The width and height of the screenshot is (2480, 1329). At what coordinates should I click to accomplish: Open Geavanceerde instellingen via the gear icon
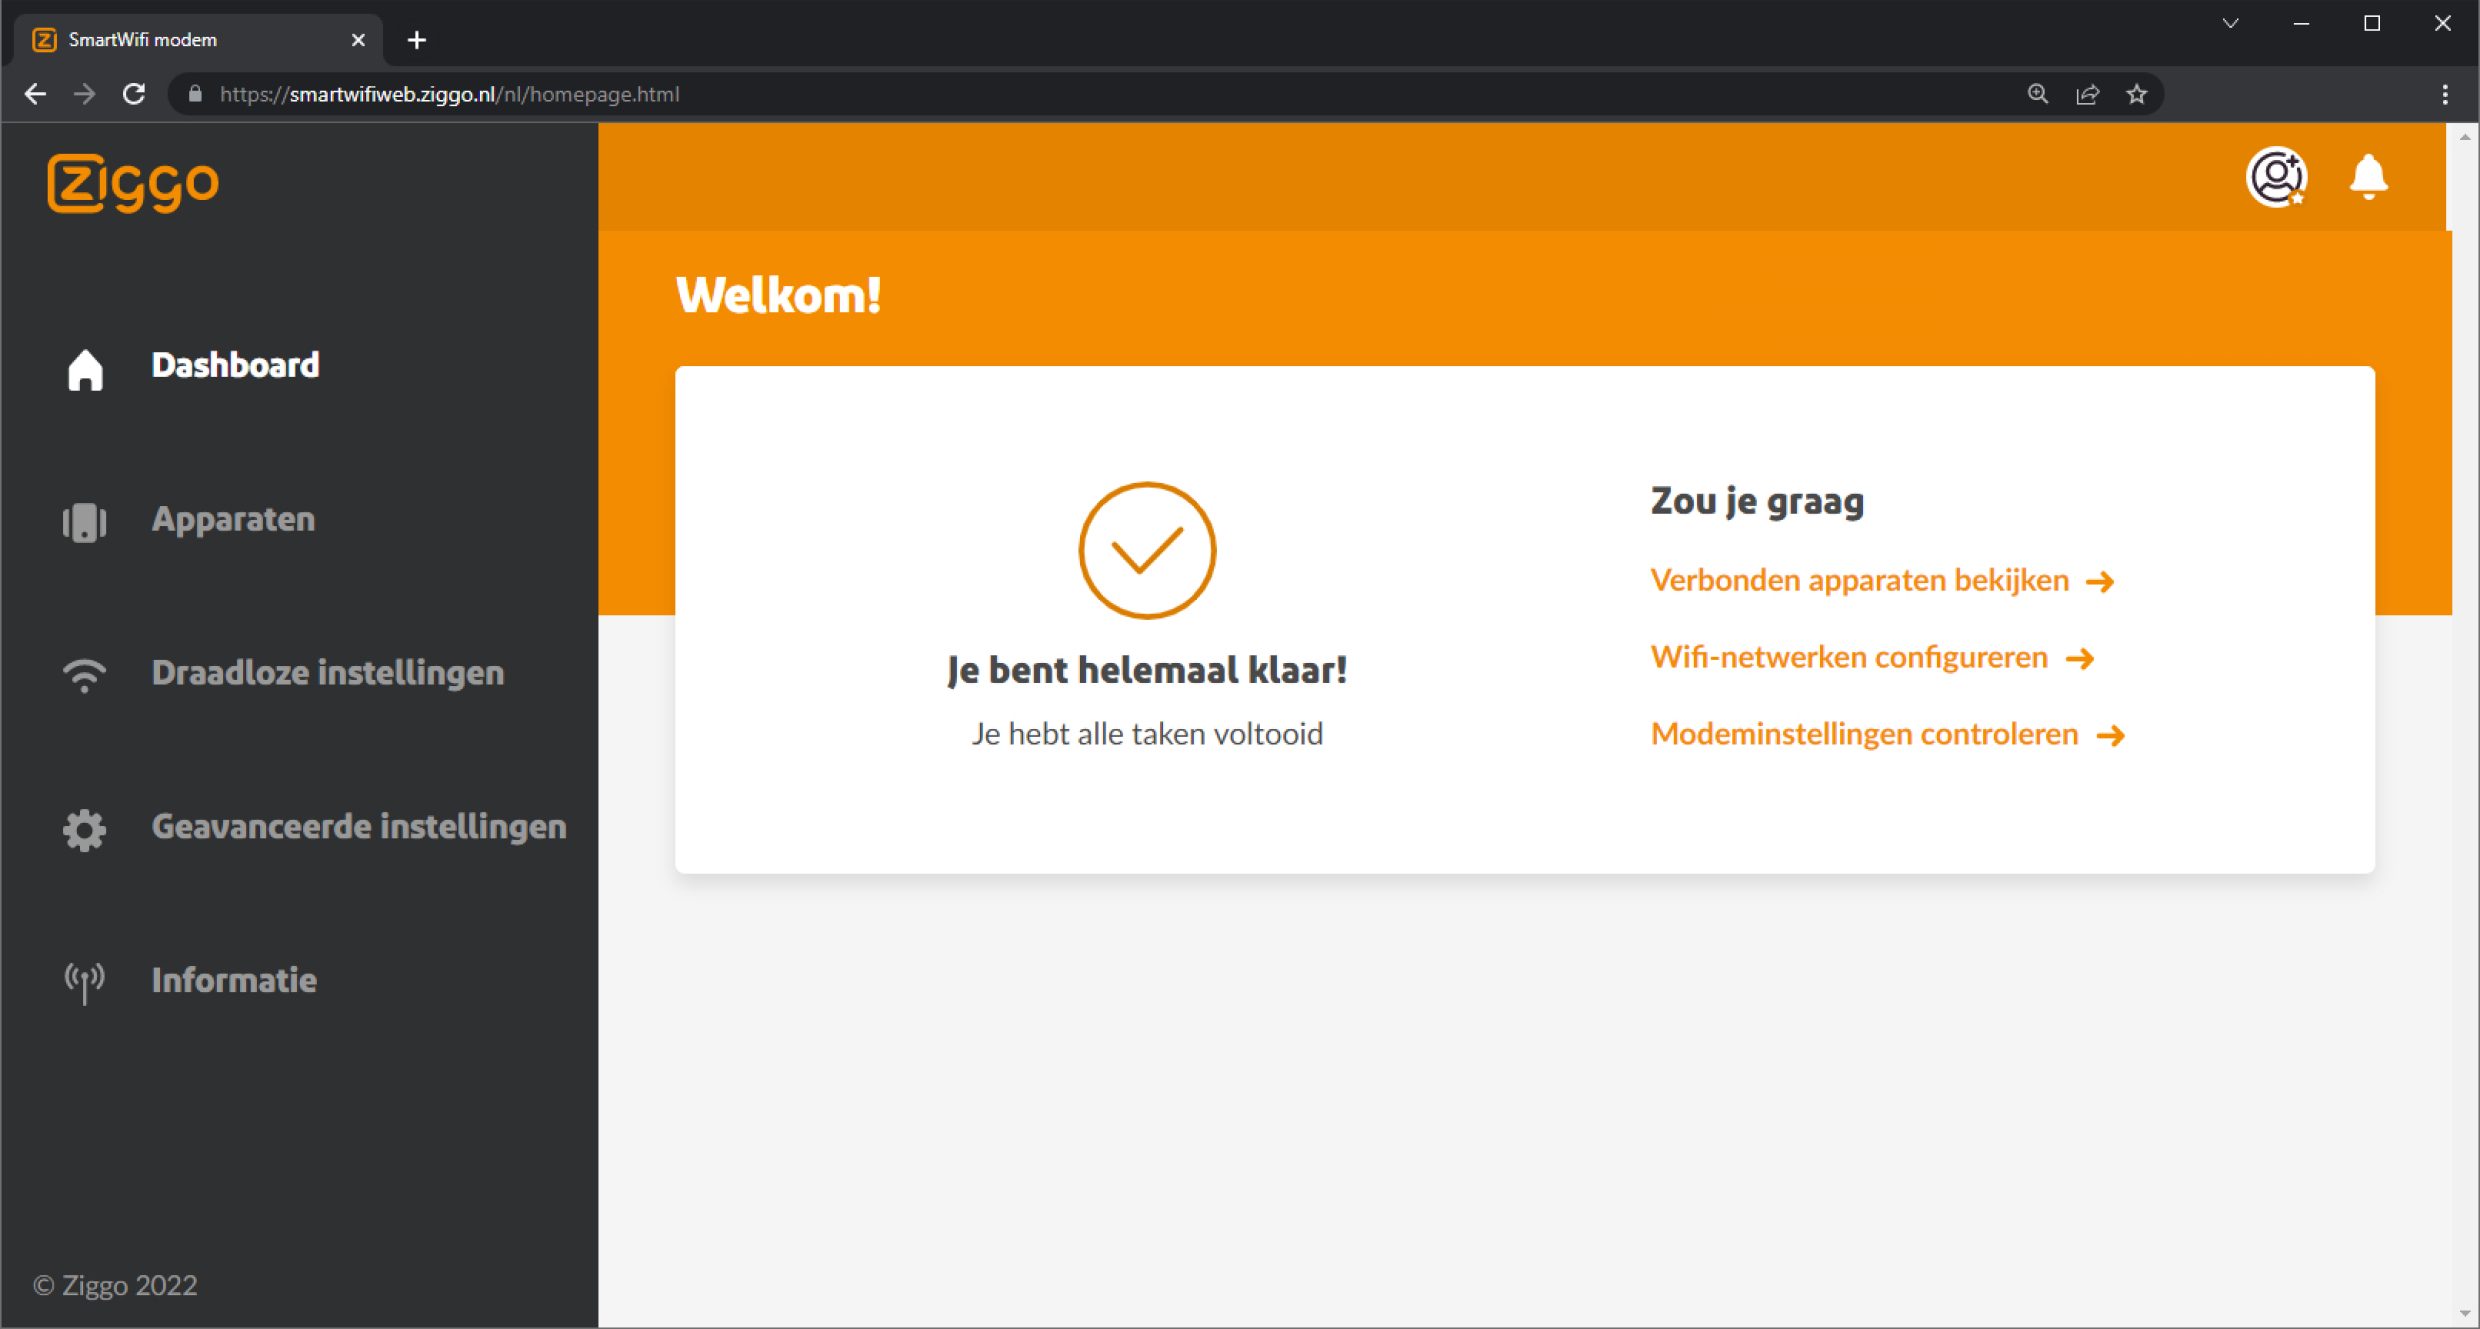(x=84, y=829)
